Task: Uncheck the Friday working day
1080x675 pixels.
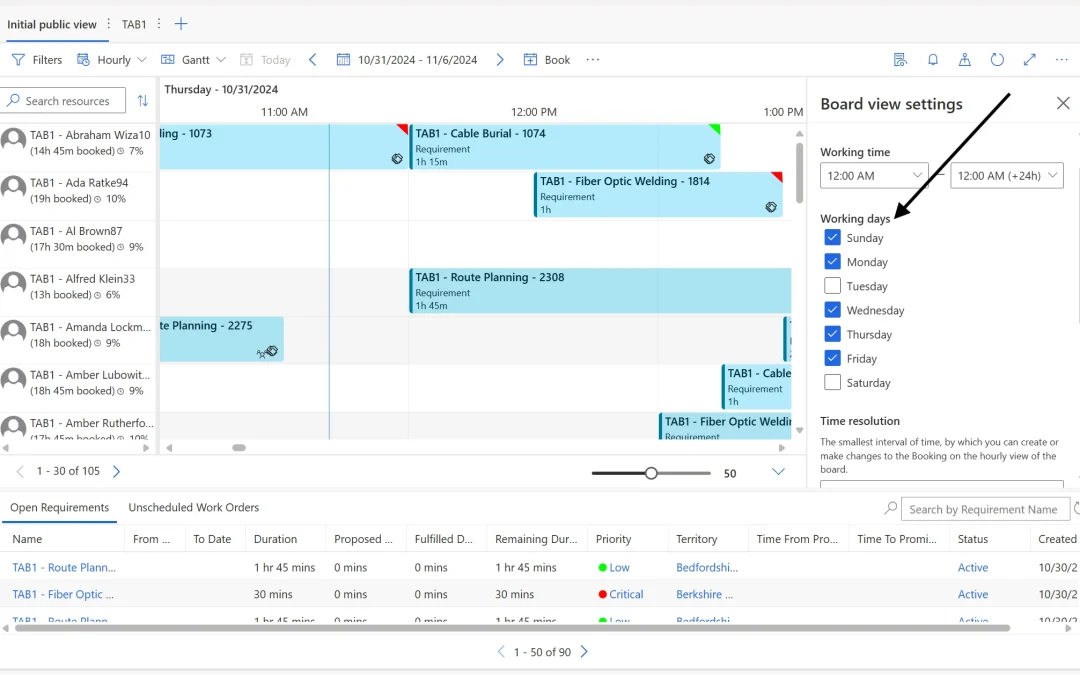Action: 832,358
